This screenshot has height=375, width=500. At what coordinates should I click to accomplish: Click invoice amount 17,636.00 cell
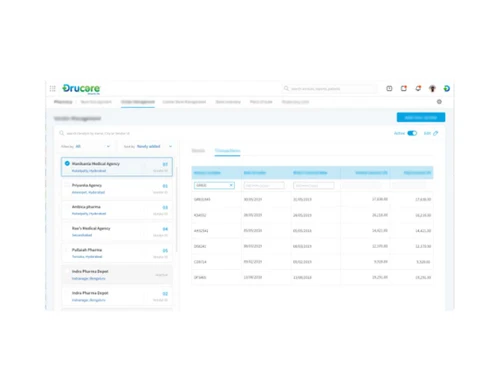[x=380, y=199]
